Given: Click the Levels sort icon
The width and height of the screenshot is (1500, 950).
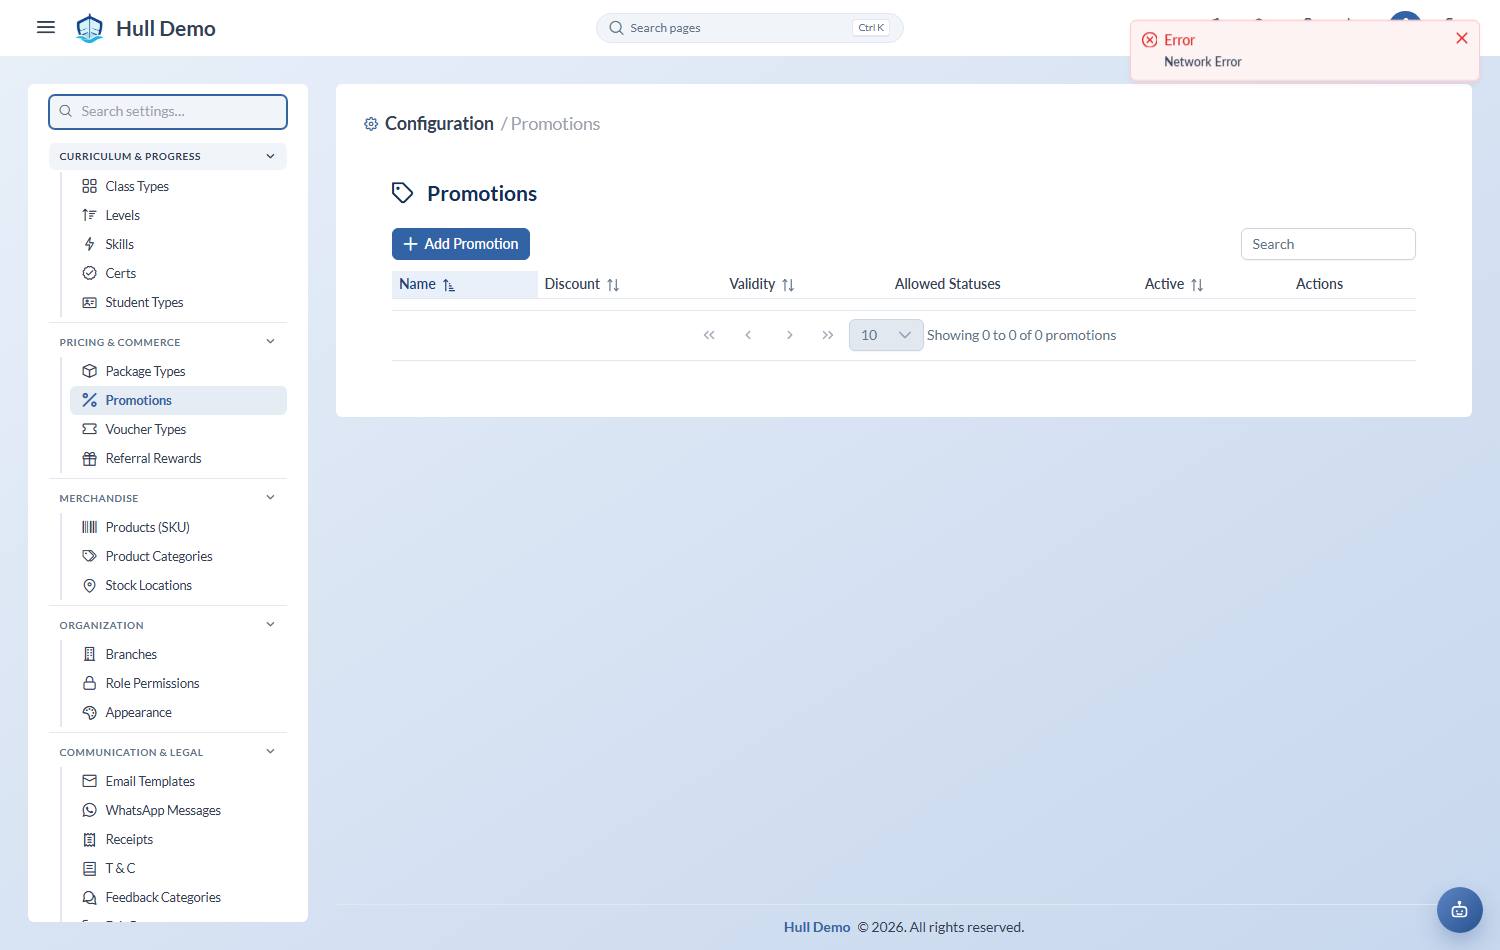Looking at the screenshot, I should tap(89, 215).
